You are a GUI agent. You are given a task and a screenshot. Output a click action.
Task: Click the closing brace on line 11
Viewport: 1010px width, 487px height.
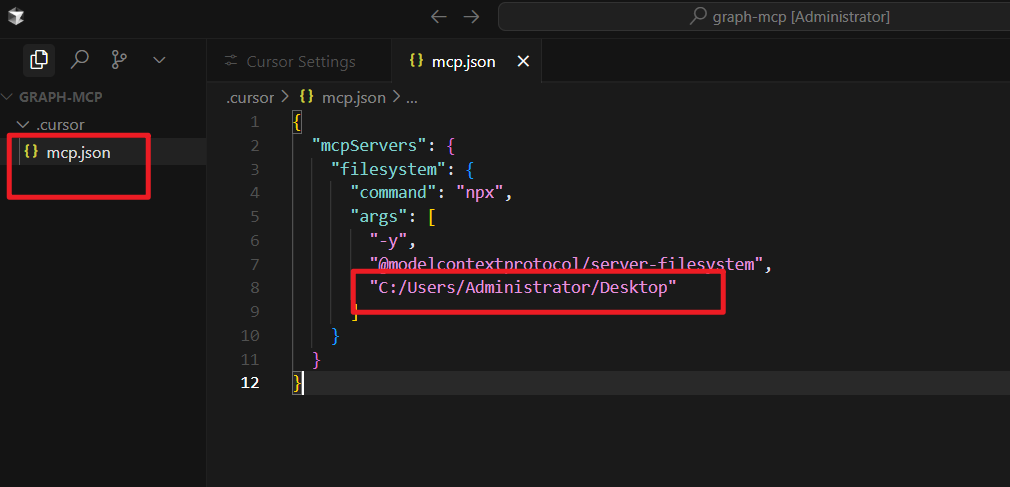coord(316,359)
